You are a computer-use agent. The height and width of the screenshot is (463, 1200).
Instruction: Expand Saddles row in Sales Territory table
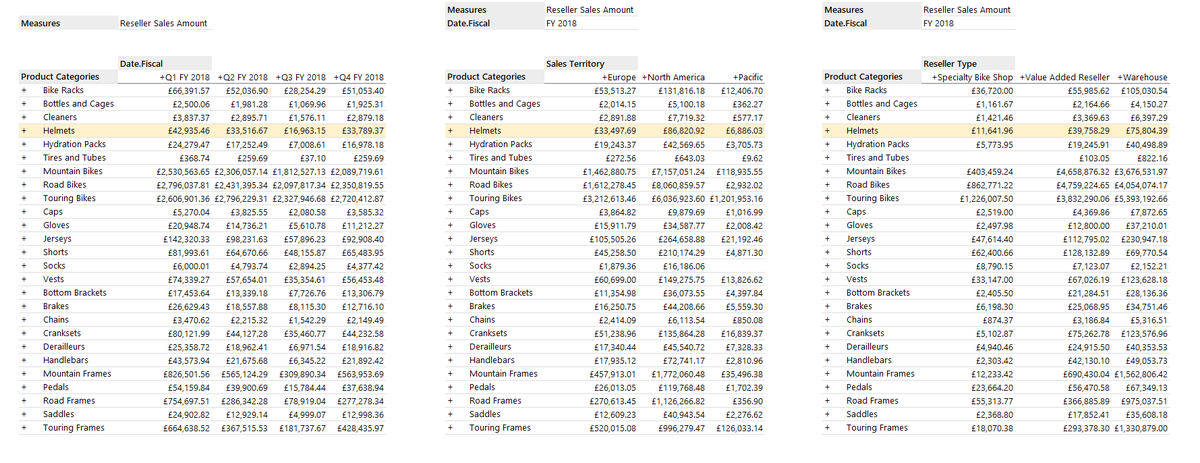coord(450,414)
